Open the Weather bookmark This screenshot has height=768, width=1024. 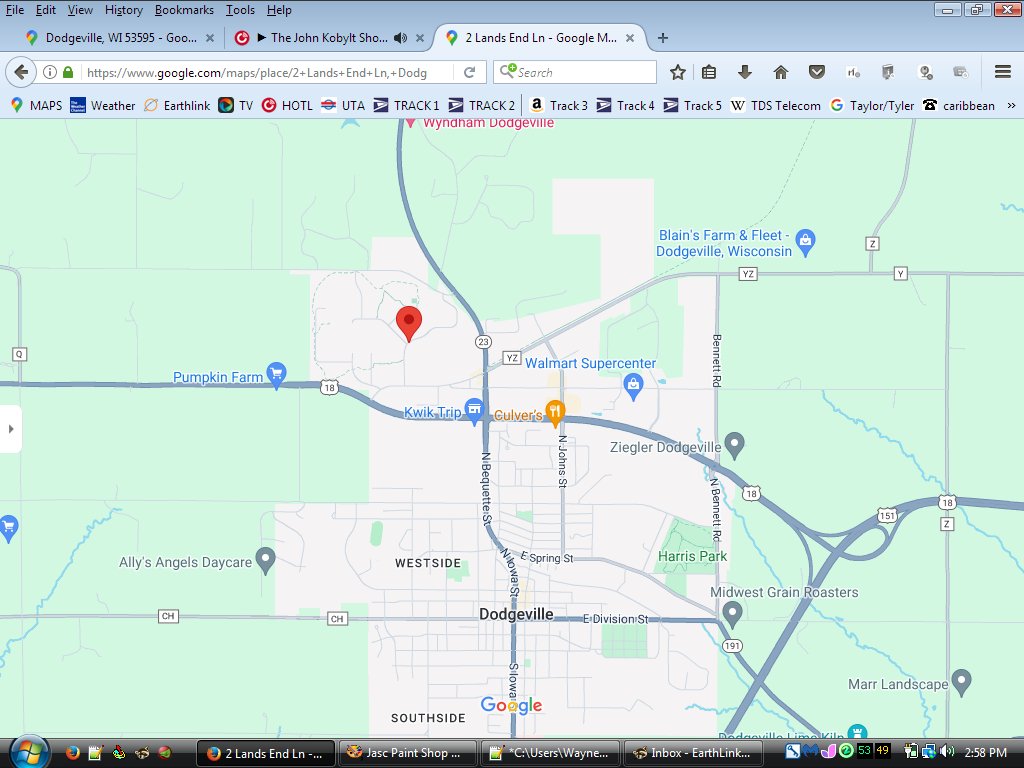click(103, 105)
